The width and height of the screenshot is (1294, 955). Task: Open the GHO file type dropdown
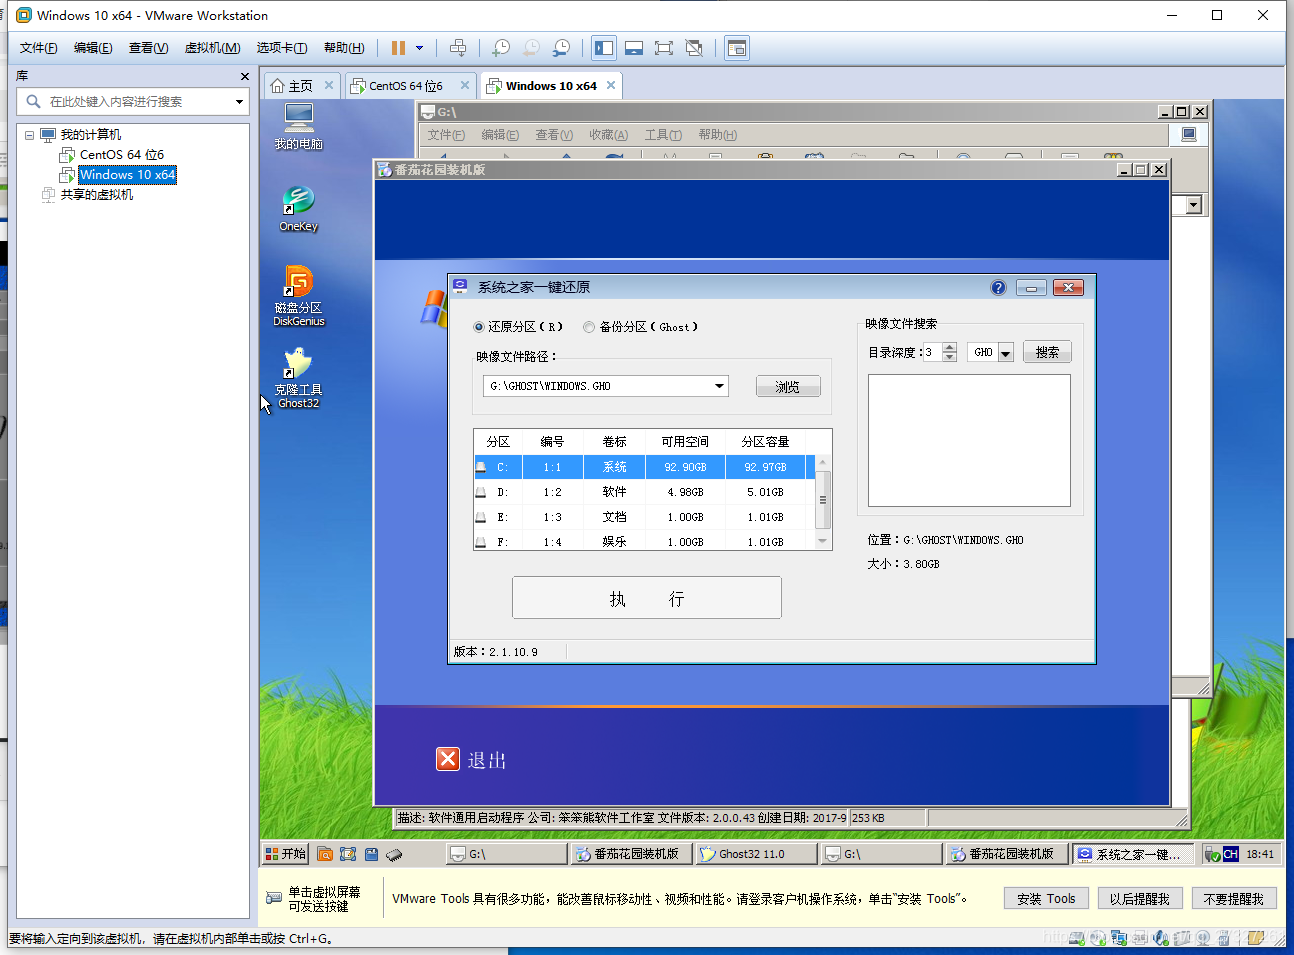[1006, 353]
